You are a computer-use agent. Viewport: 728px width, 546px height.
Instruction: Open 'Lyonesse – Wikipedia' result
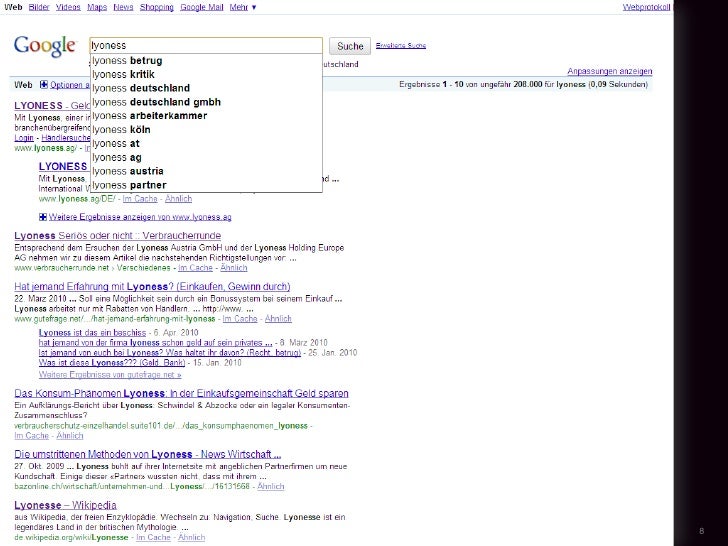(x=65, y=505)
